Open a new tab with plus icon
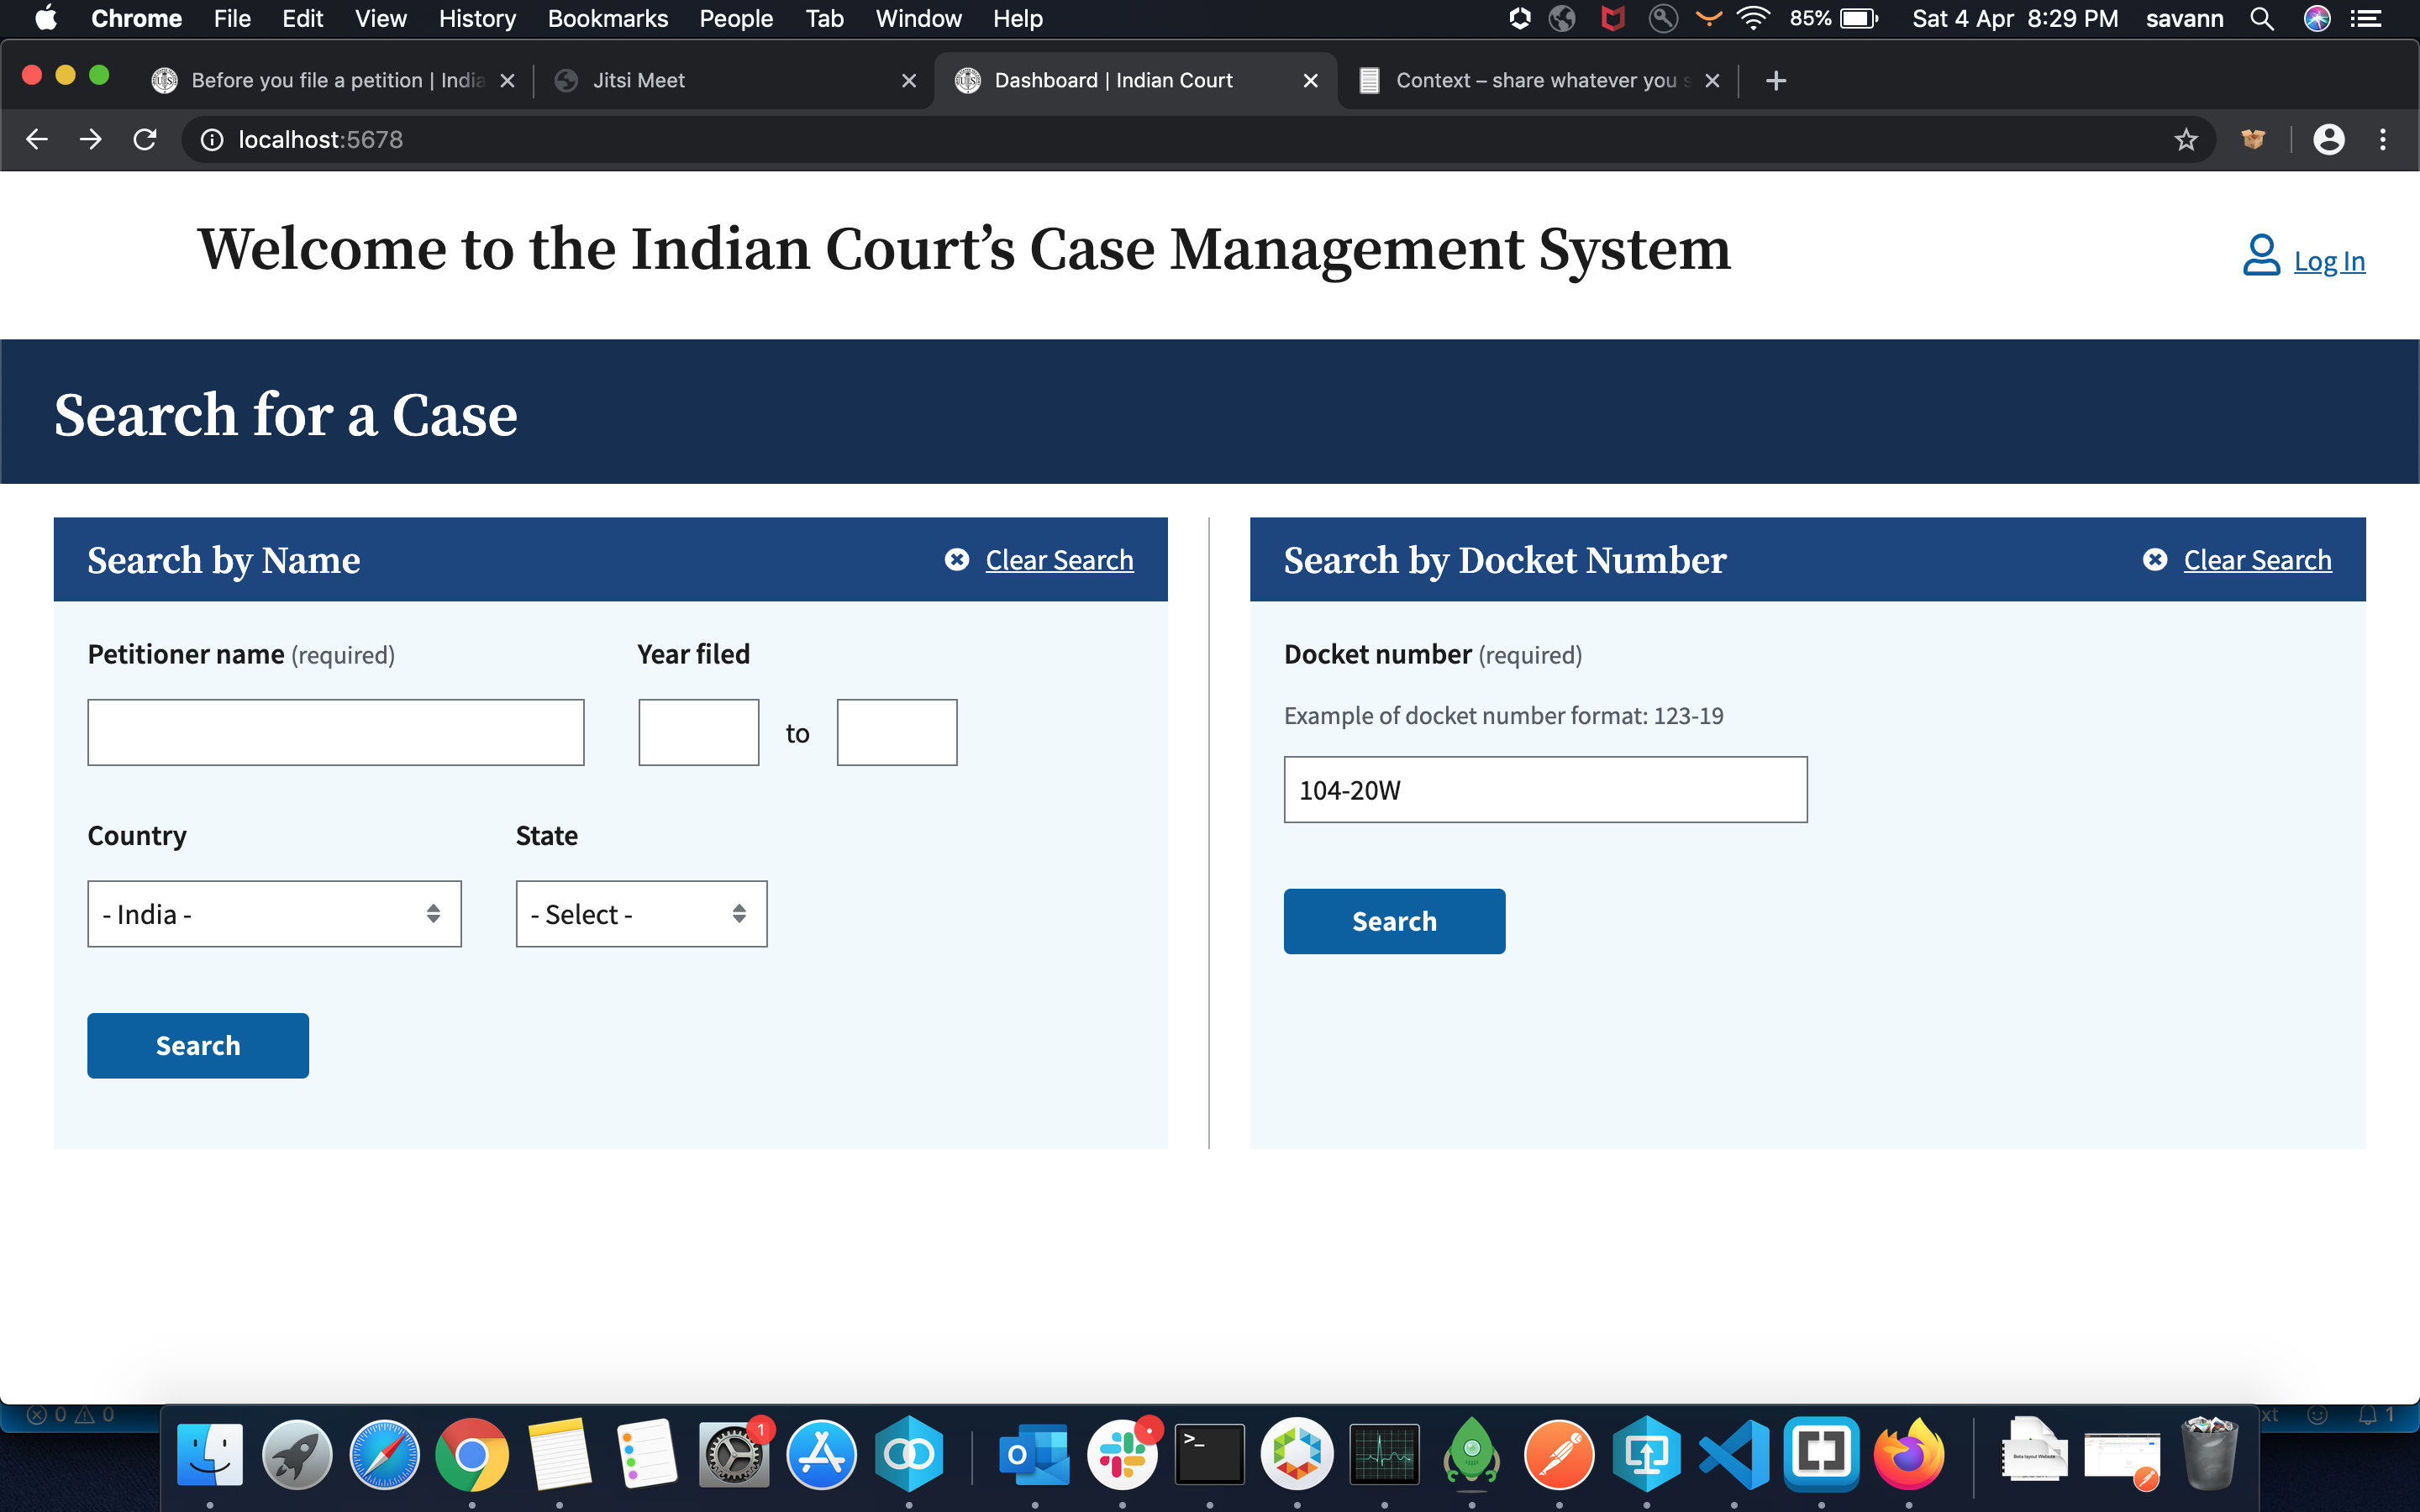The image size is (2420, 1512). click(1776, 80)
